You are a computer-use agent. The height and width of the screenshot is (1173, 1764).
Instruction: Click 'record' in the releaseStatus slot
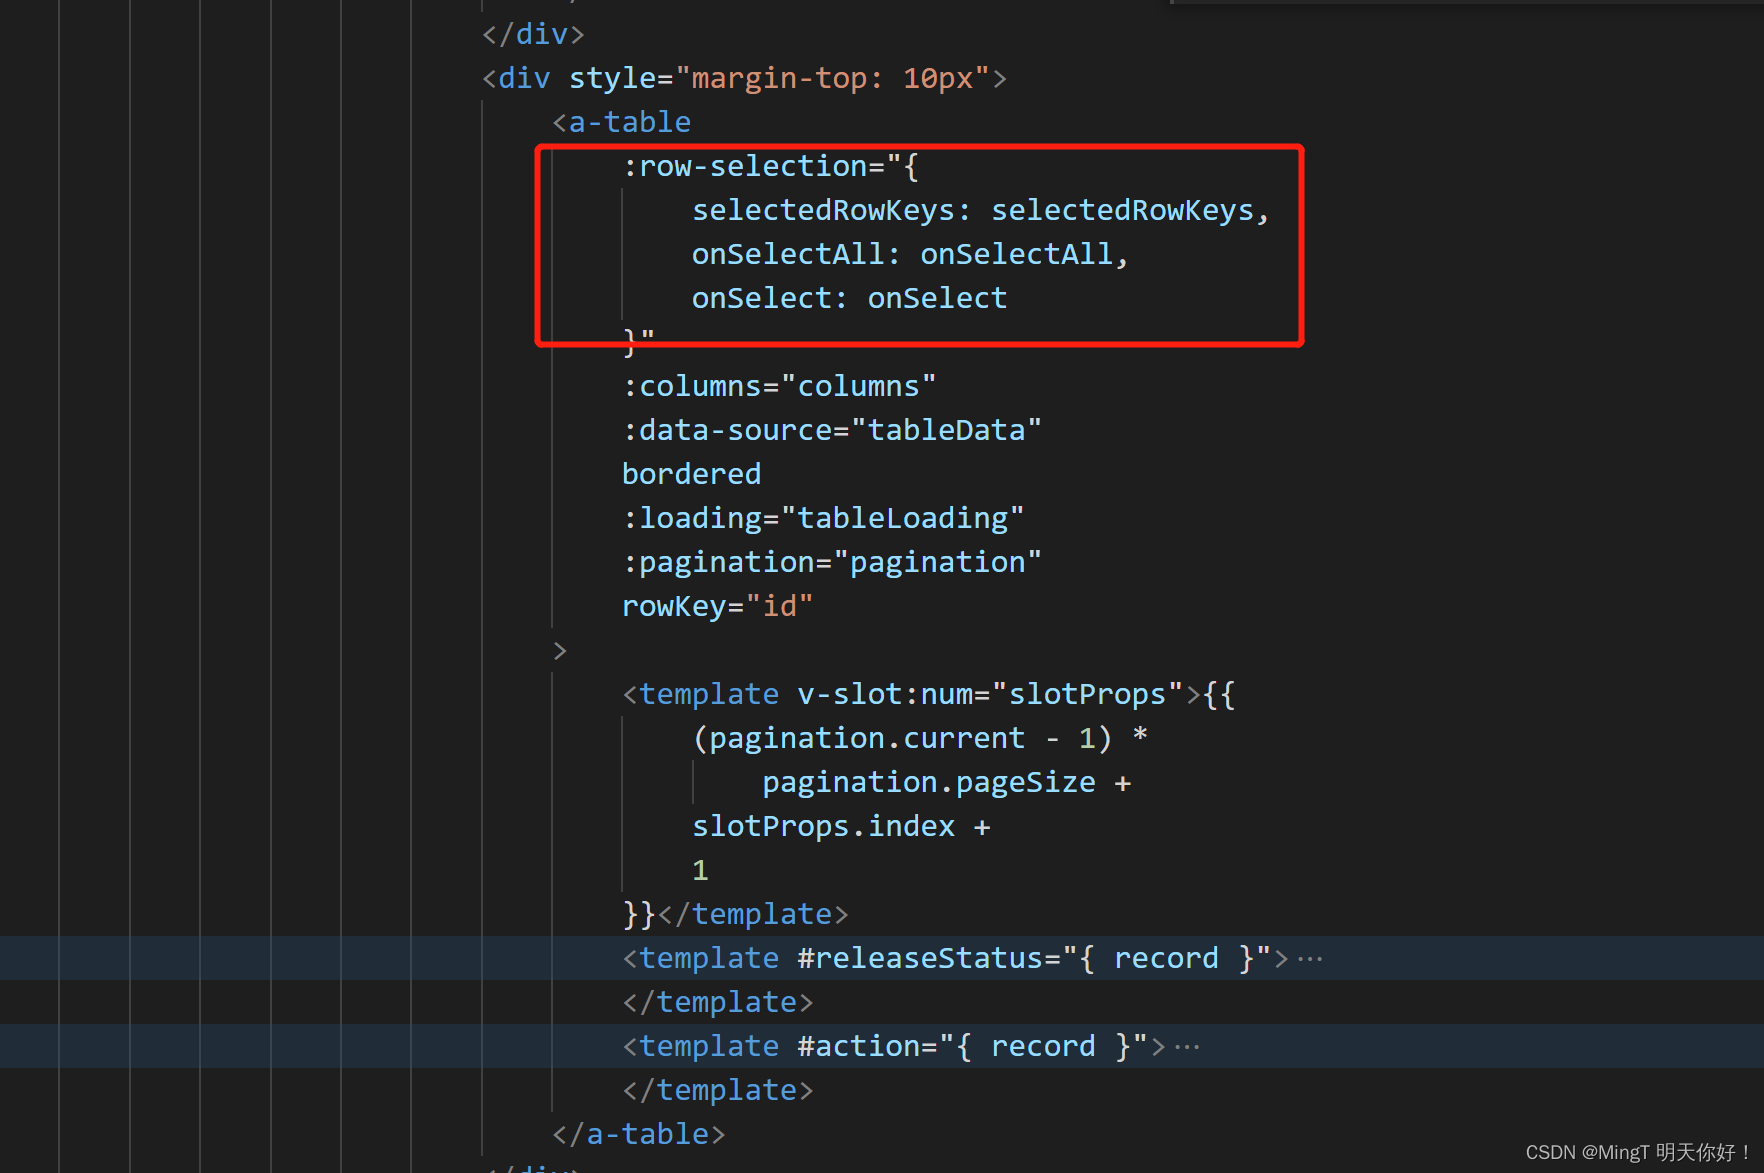click(x=1166, y=958)
